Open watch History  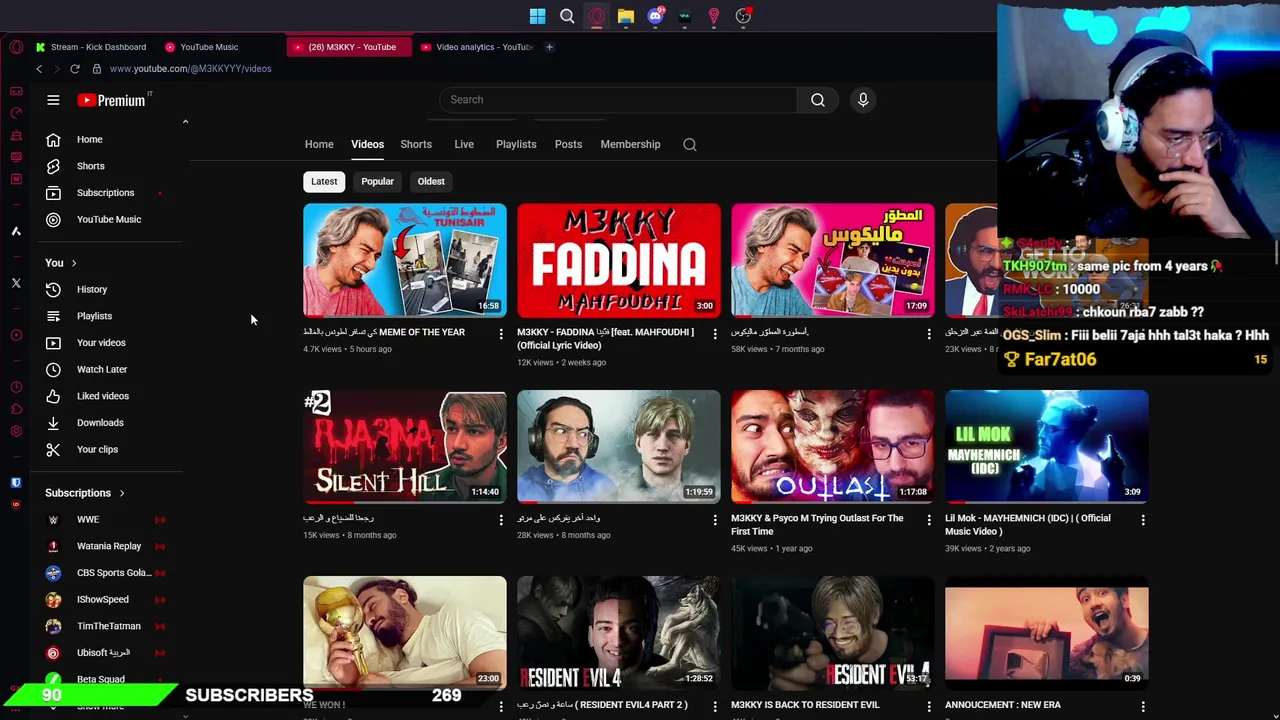(91, 290)
